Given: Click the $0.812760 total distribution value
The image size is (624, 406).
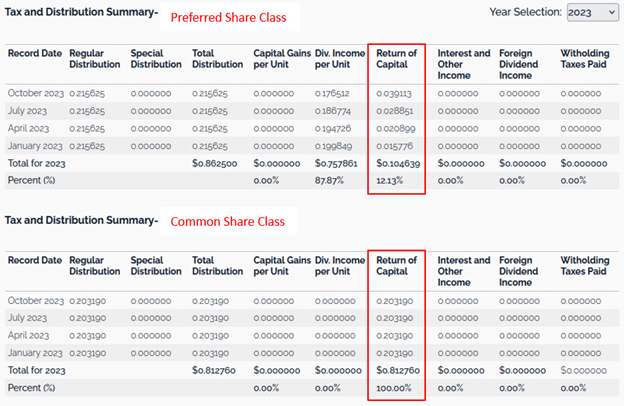Looking at the screenshot, I should pos(217,371).
